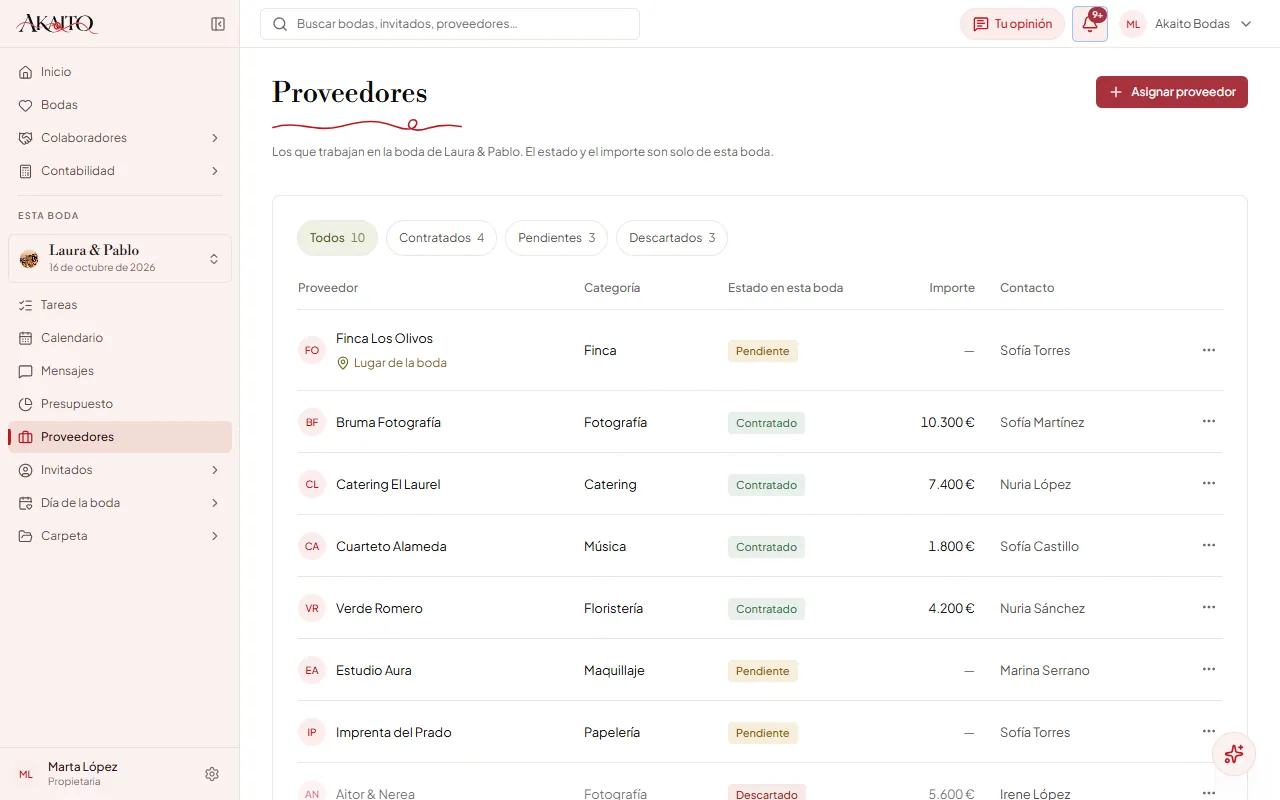Filter by Contratados tab
Screen dimensions: 1280x800
coord(441,238)
